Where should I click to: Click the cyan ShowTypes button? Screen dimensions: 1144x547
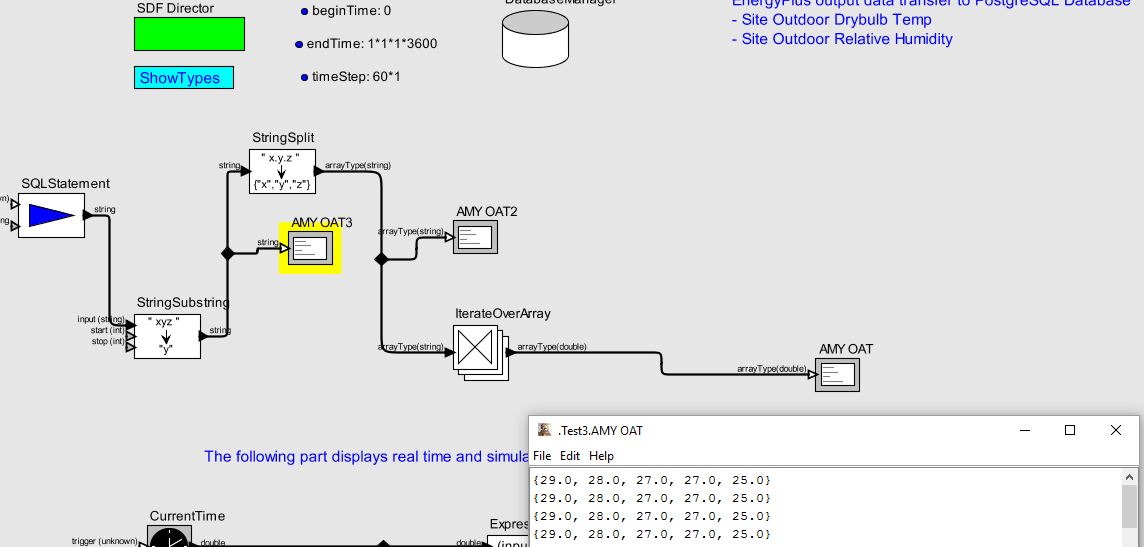(x=184, y=78)
